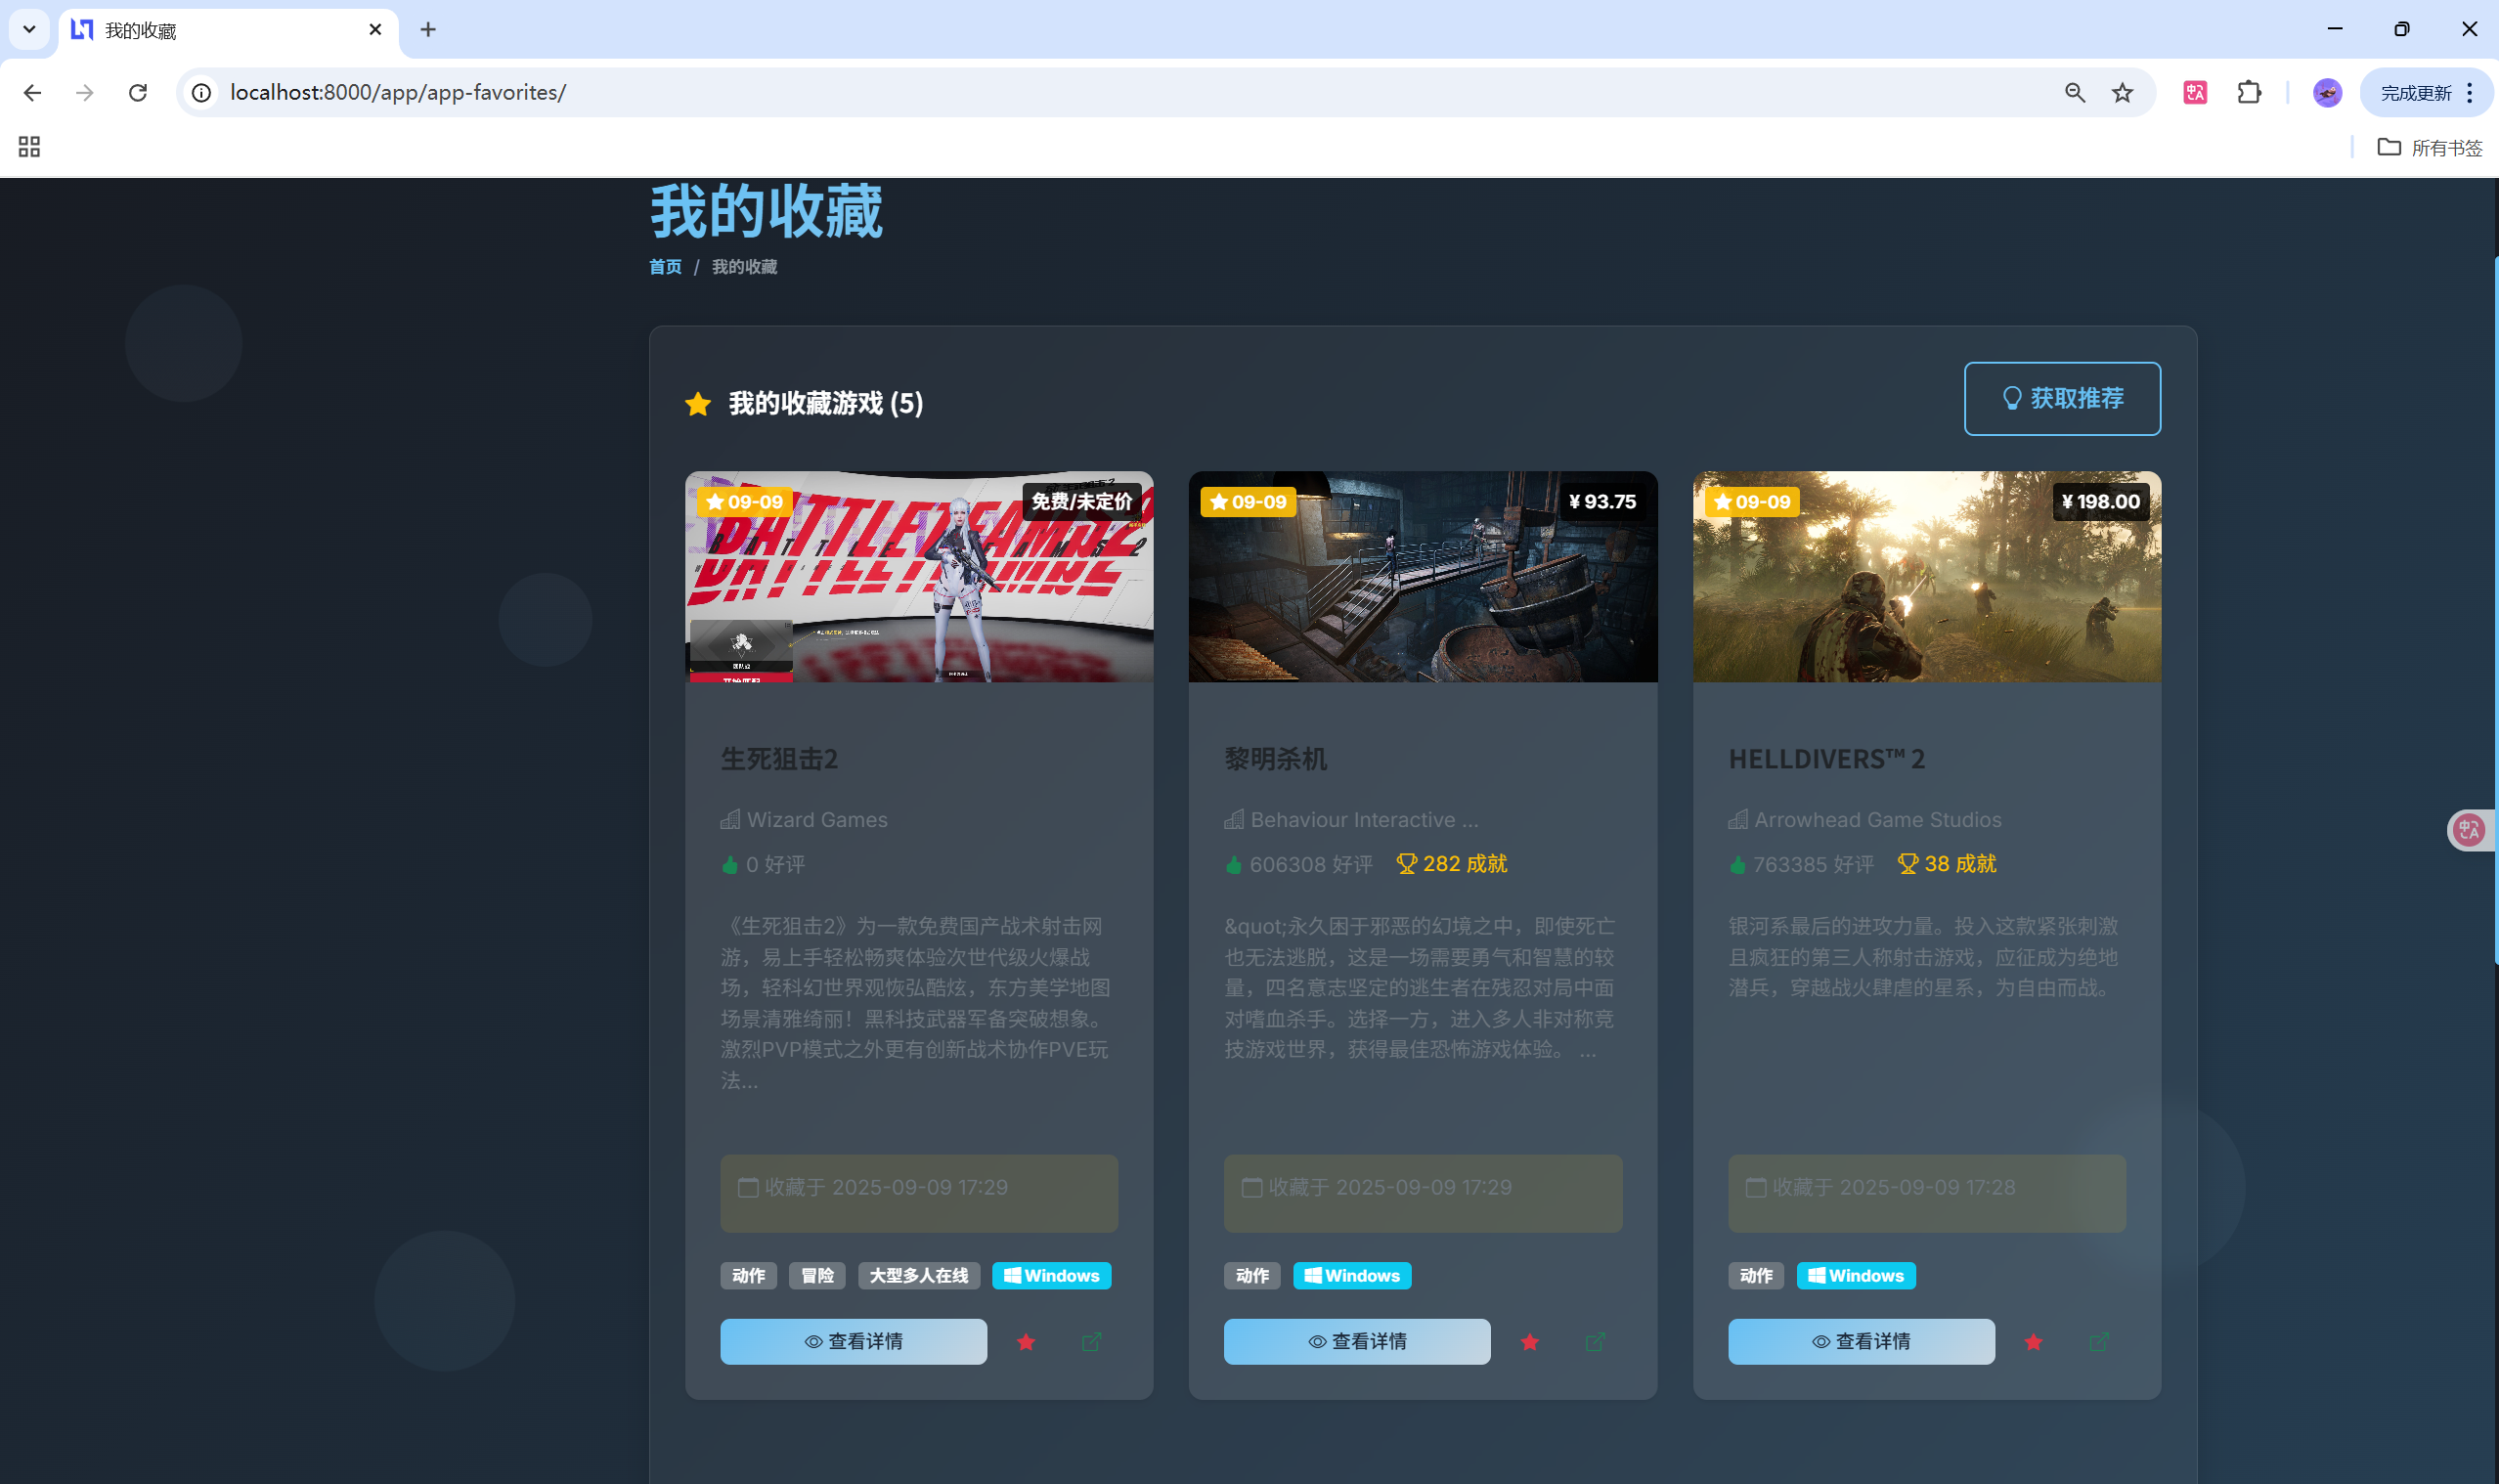The height and width of the screenshot is (1484, 2499).
Task: Click the 生死狙击2 game title
Action: tap(779, 759)
